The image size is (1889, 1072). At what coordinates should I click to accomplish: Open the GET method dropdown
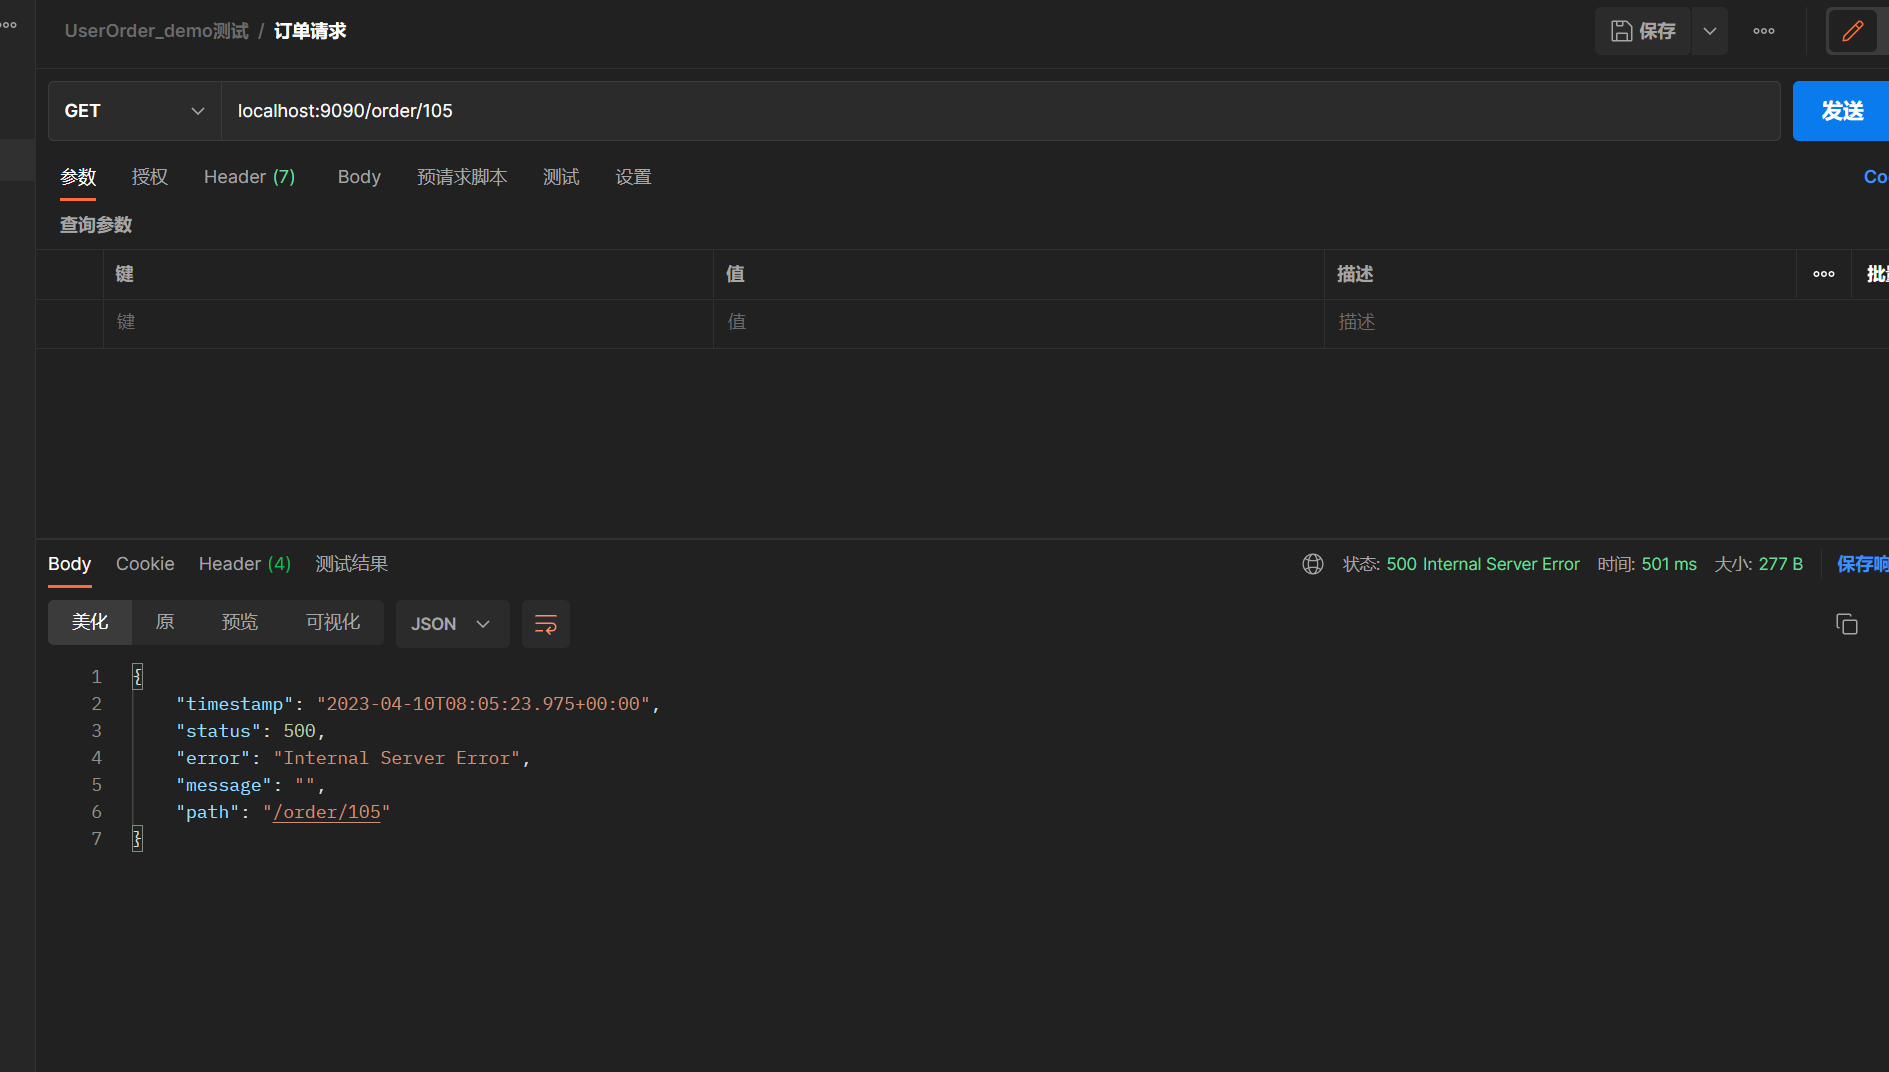[135, 111]
